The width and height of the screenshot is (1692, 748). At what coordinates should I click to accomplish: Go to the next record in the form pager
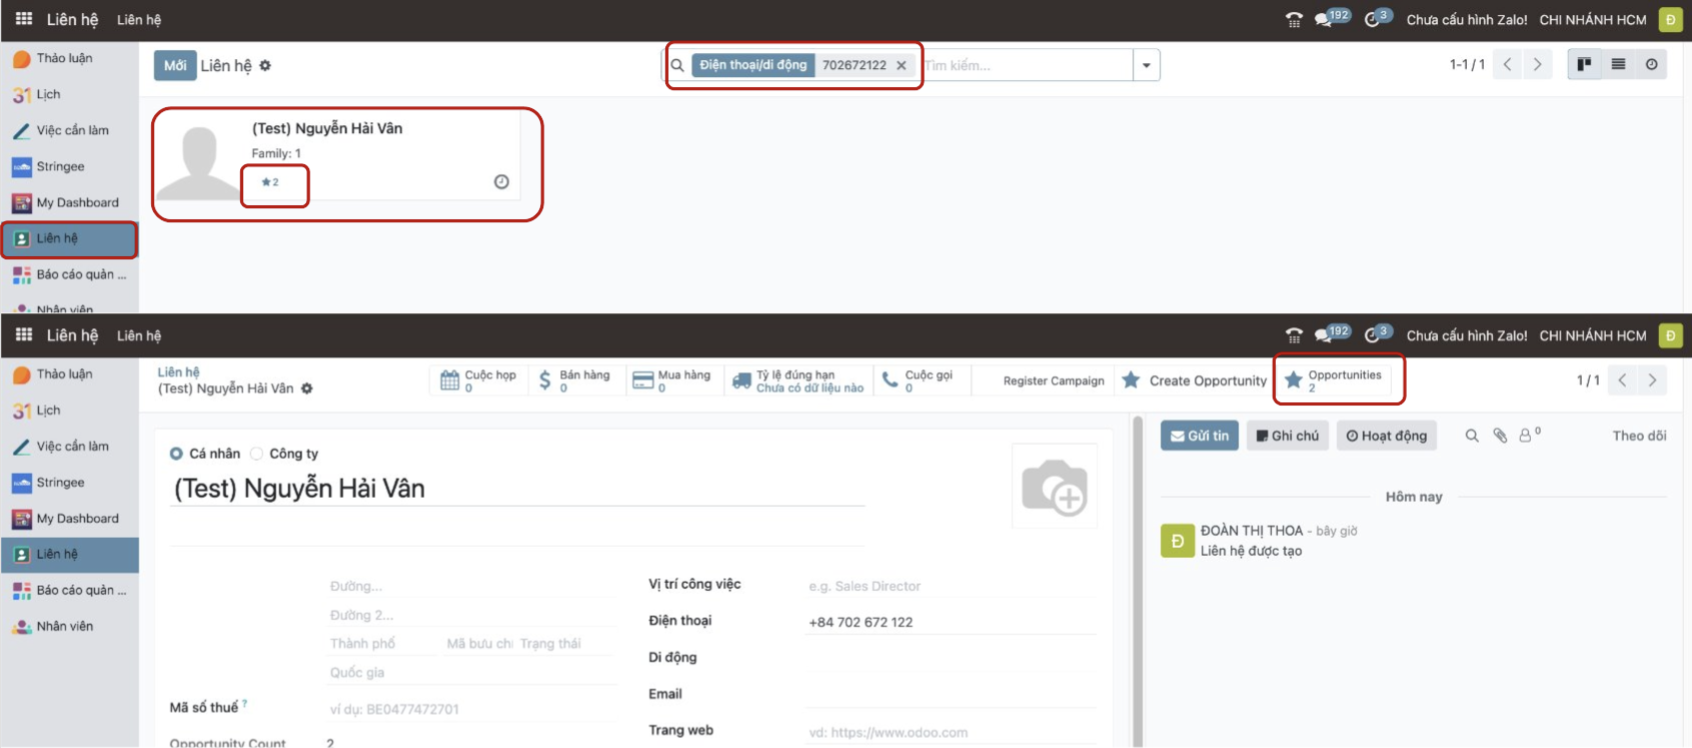coord(1652,380)
